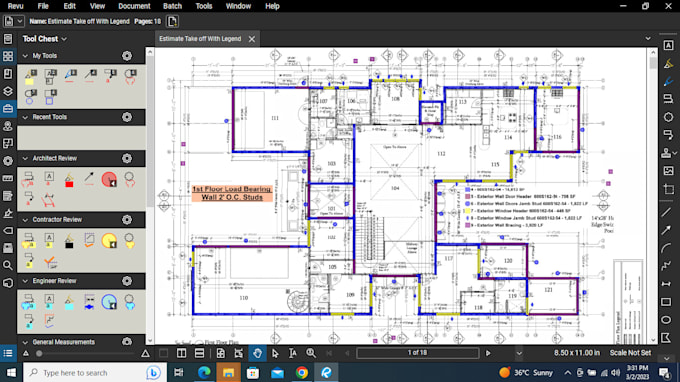Open the Document menu
Screen dimensions: 680x382
[x=134, y=6]
